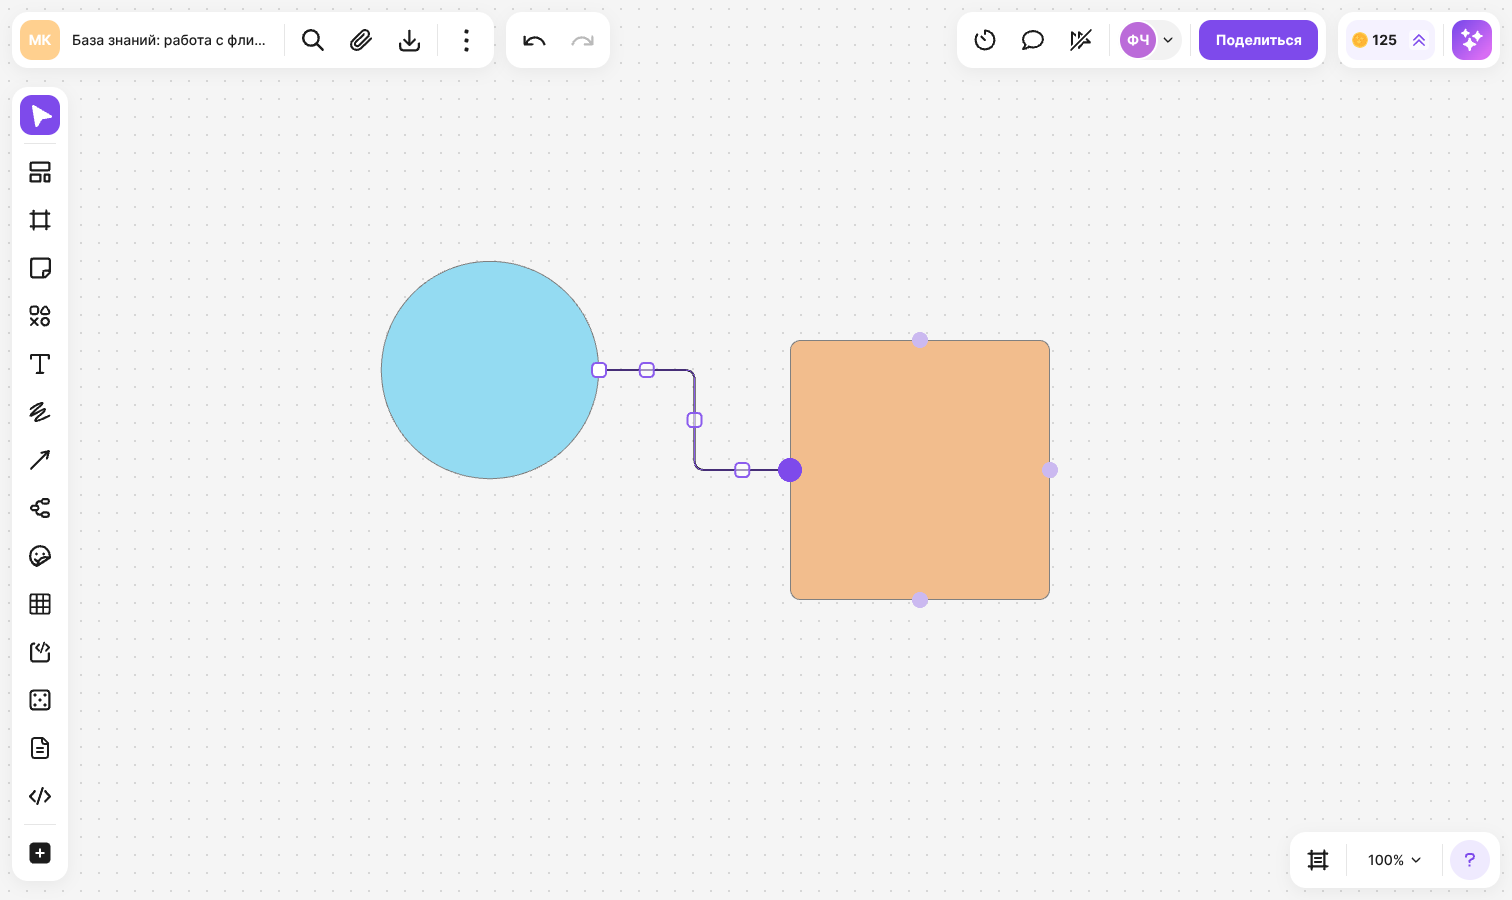
Task: Click the download export icon
Action: (409, 40)
